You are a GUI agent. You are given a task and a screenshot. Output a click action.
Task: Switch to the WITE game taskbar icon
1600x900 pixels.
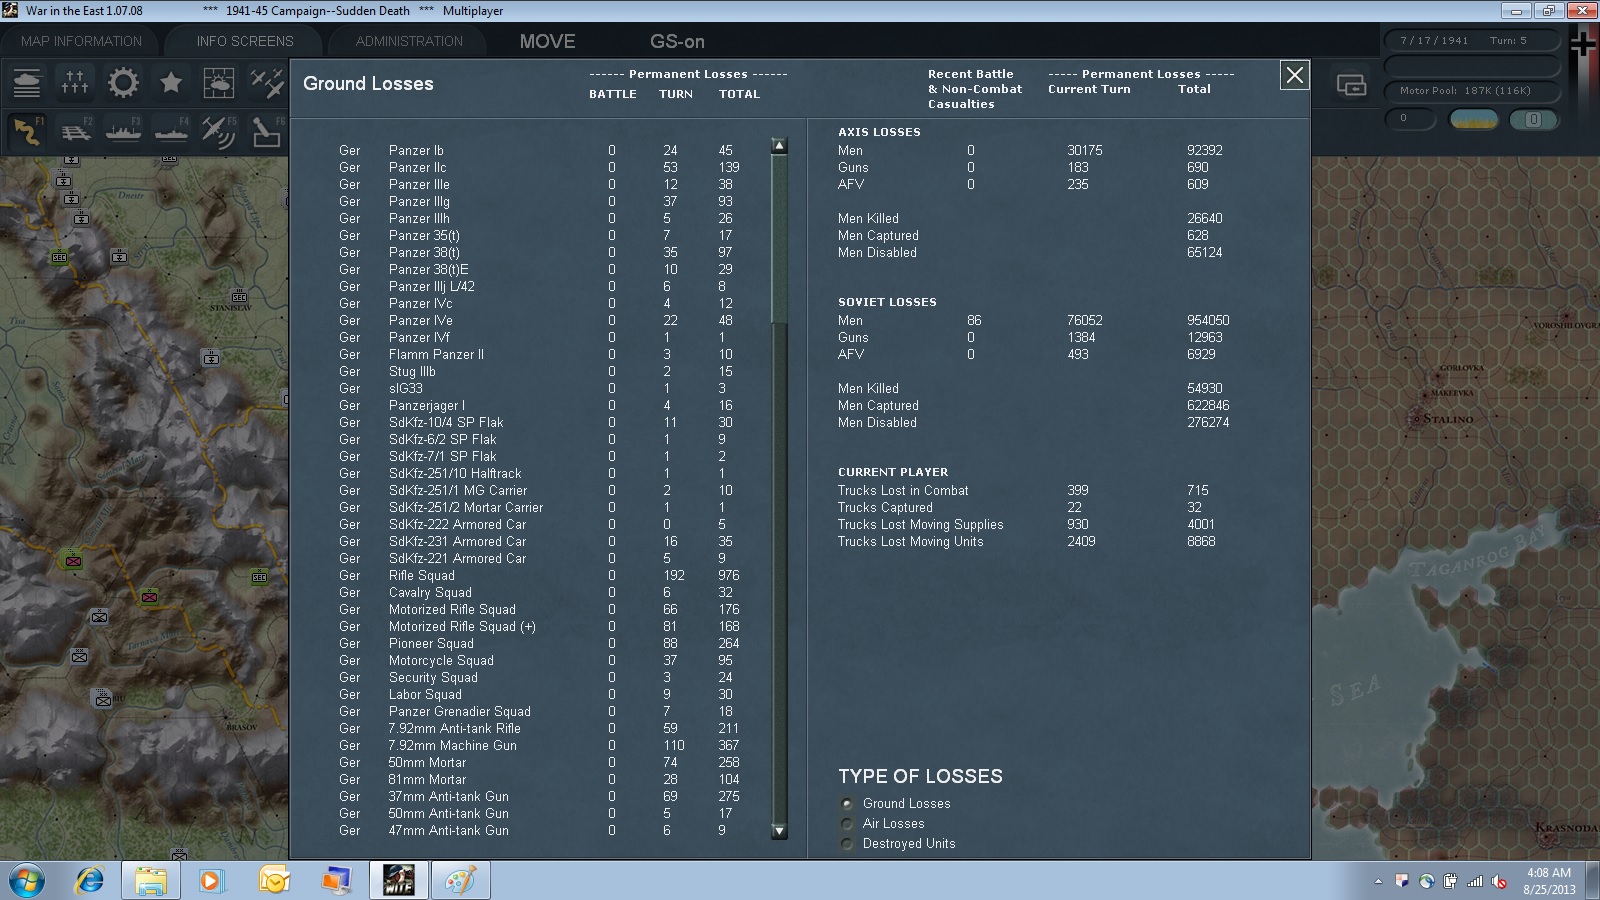[399, 881]
